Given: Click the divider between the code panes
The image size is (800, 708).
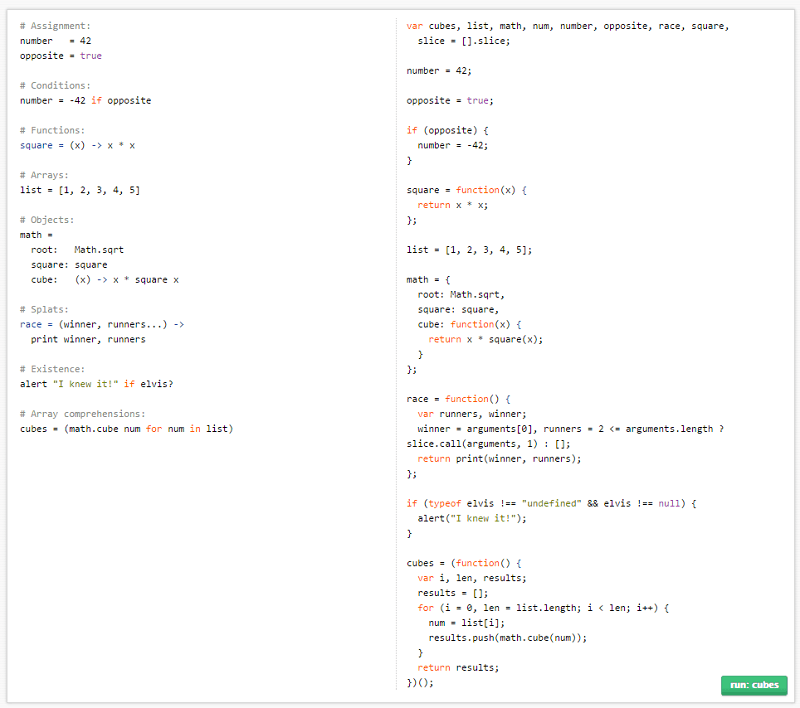Looking at the screenshot, I should point(395,350).
